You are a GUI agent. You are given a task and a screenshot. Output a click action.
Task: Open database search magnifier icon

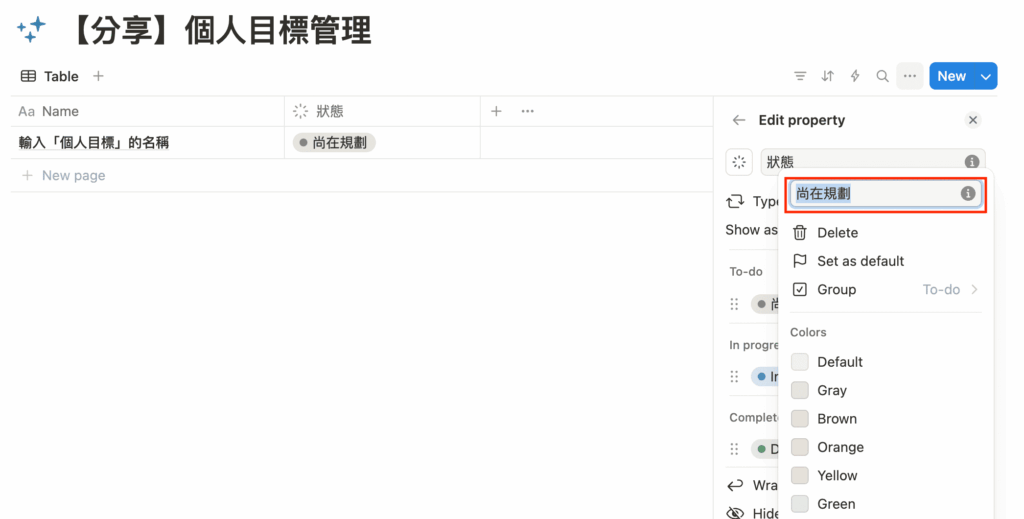882,76
